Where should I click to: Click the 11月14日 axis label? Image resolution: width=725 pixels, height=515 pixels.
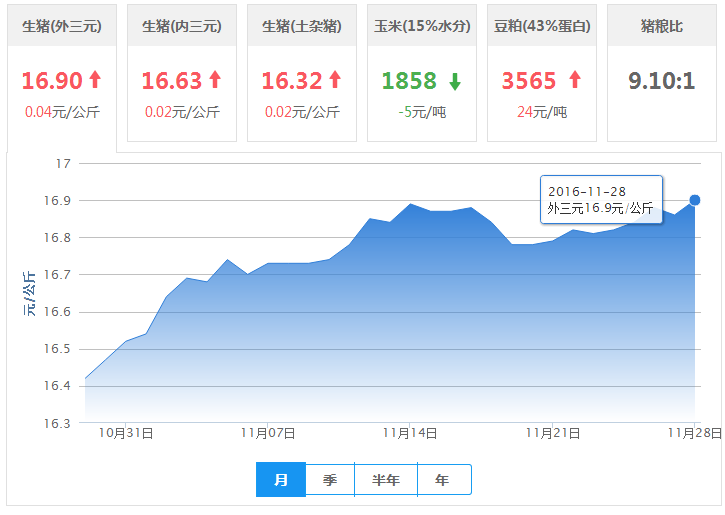[410, 433]
